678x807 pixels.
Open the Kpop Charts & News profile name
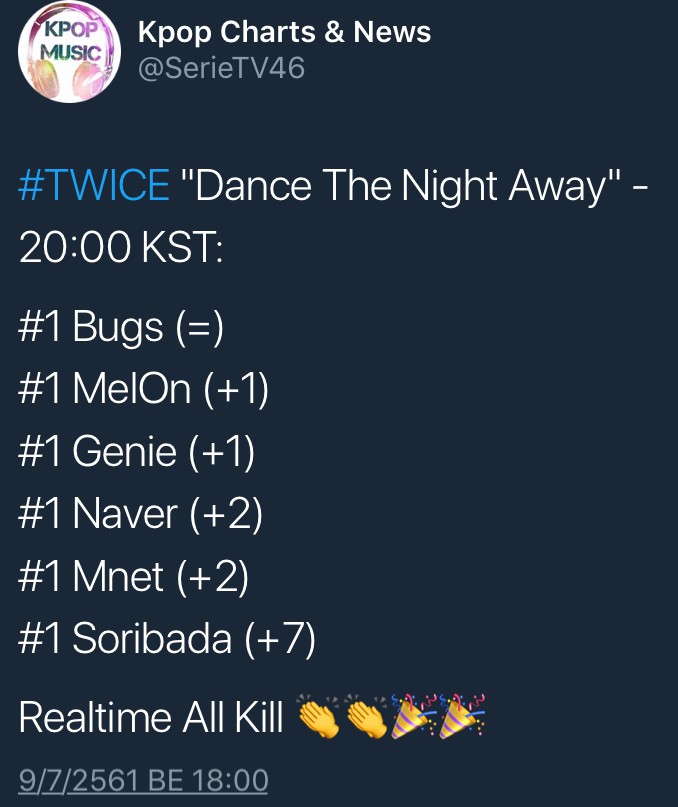[x=284, y=32]
